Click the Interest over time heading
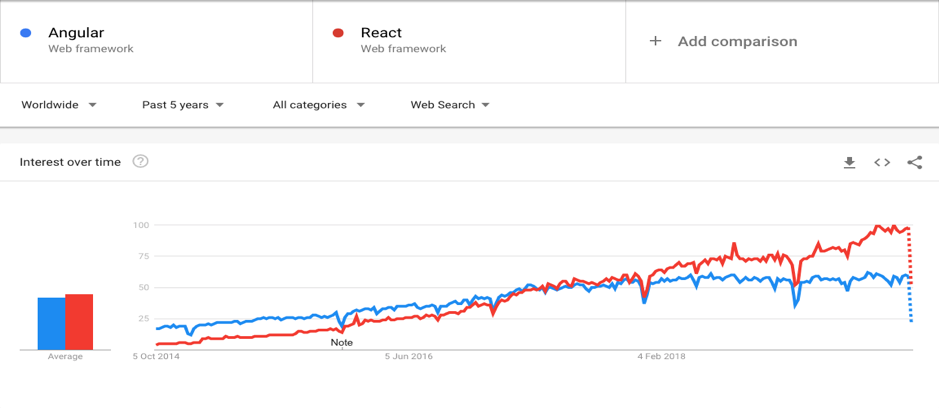 [x=70, y=162]
